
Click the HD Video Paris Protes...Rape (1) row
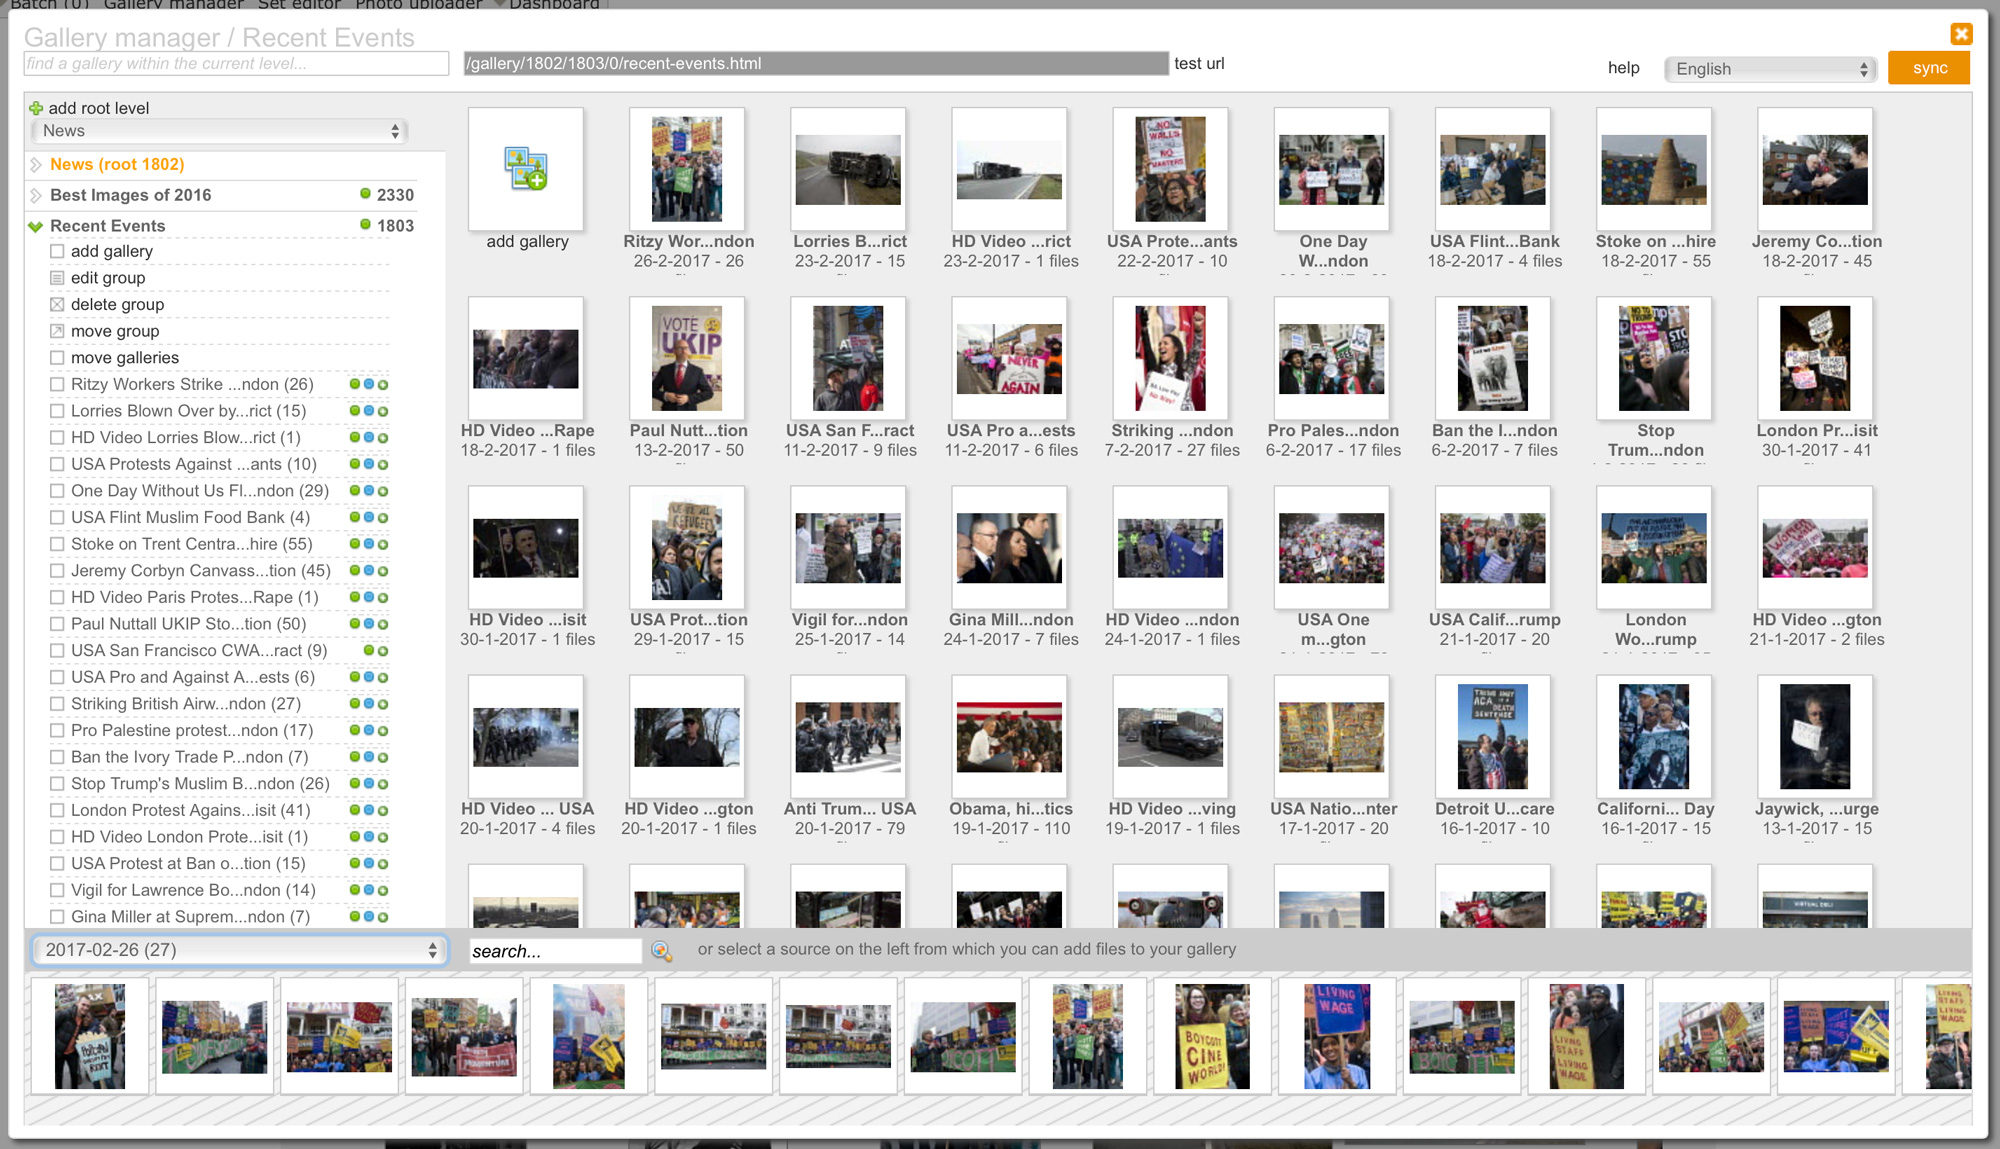(x=195, y=597)
